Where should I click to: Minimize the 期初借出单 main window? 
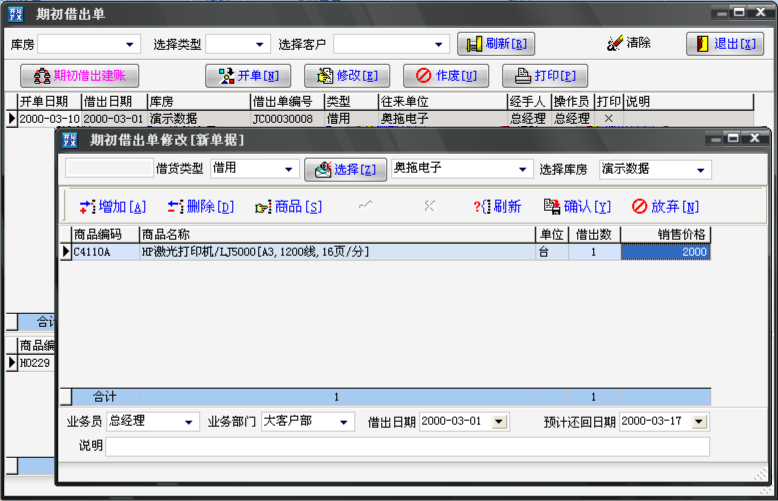[x=722, y=13]
